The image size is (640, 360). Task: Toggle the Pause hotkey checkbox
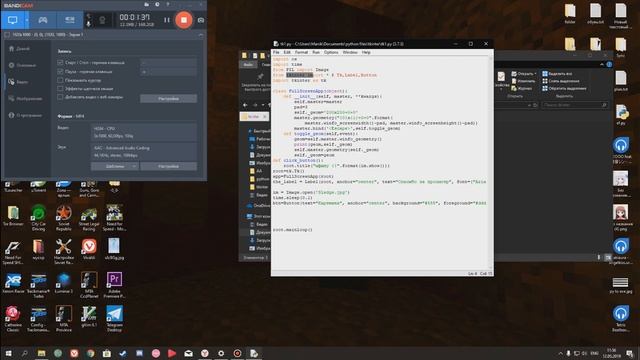[60, 71]
